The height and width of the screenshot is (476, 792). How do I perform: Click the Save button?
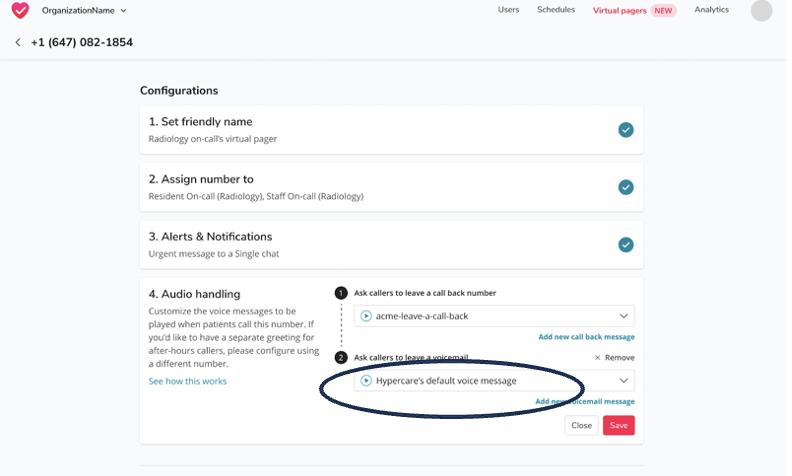pyautogui.click(x=618, y=425)
